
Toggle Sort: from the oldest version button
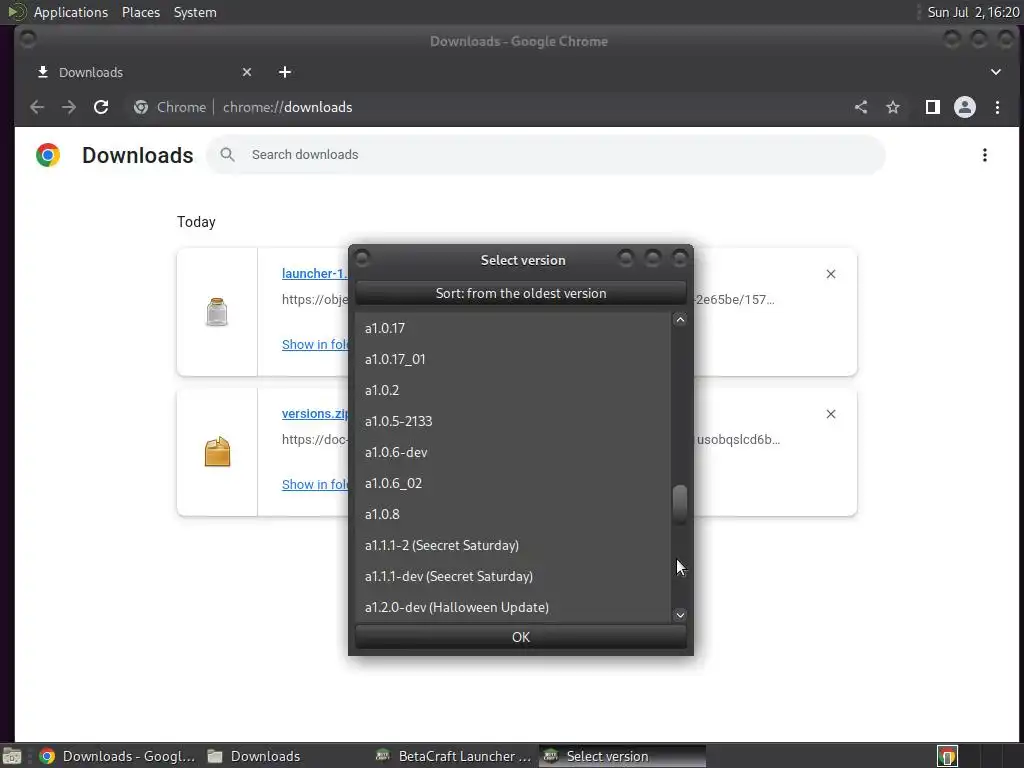[520, 293]
